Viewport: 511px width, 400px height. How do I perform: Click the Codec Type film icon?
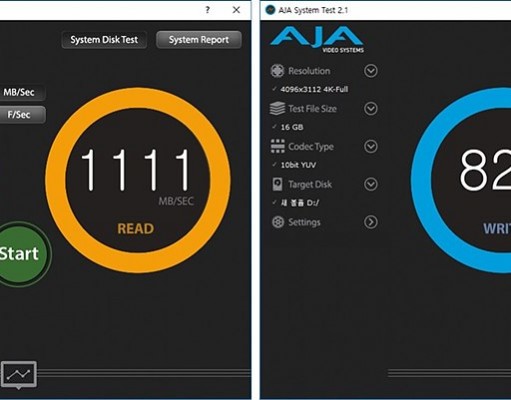(x=278, y=146)
